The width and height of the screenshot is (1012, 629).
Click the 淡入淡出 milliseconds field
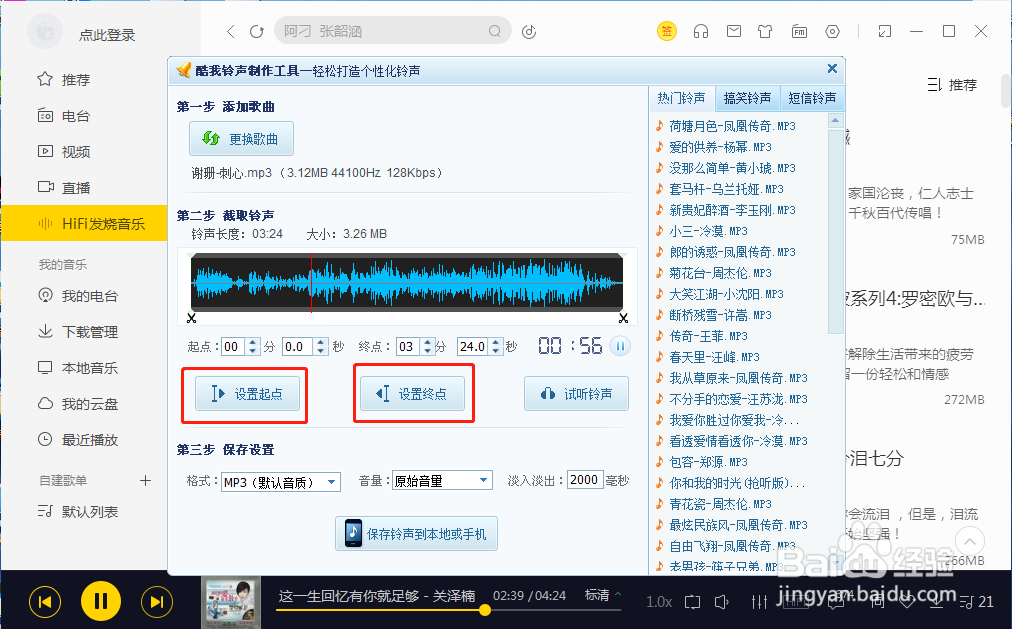point(585,479)
